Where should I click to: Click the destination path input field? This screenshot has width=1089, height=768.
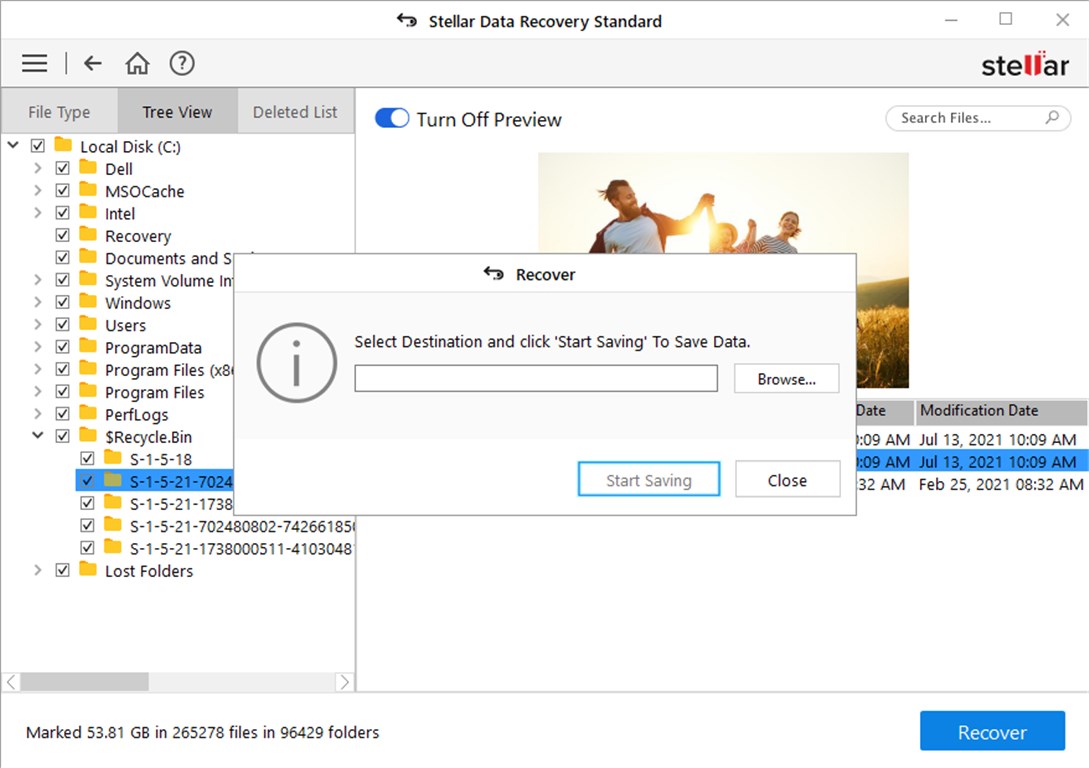[x=535, y=378]
